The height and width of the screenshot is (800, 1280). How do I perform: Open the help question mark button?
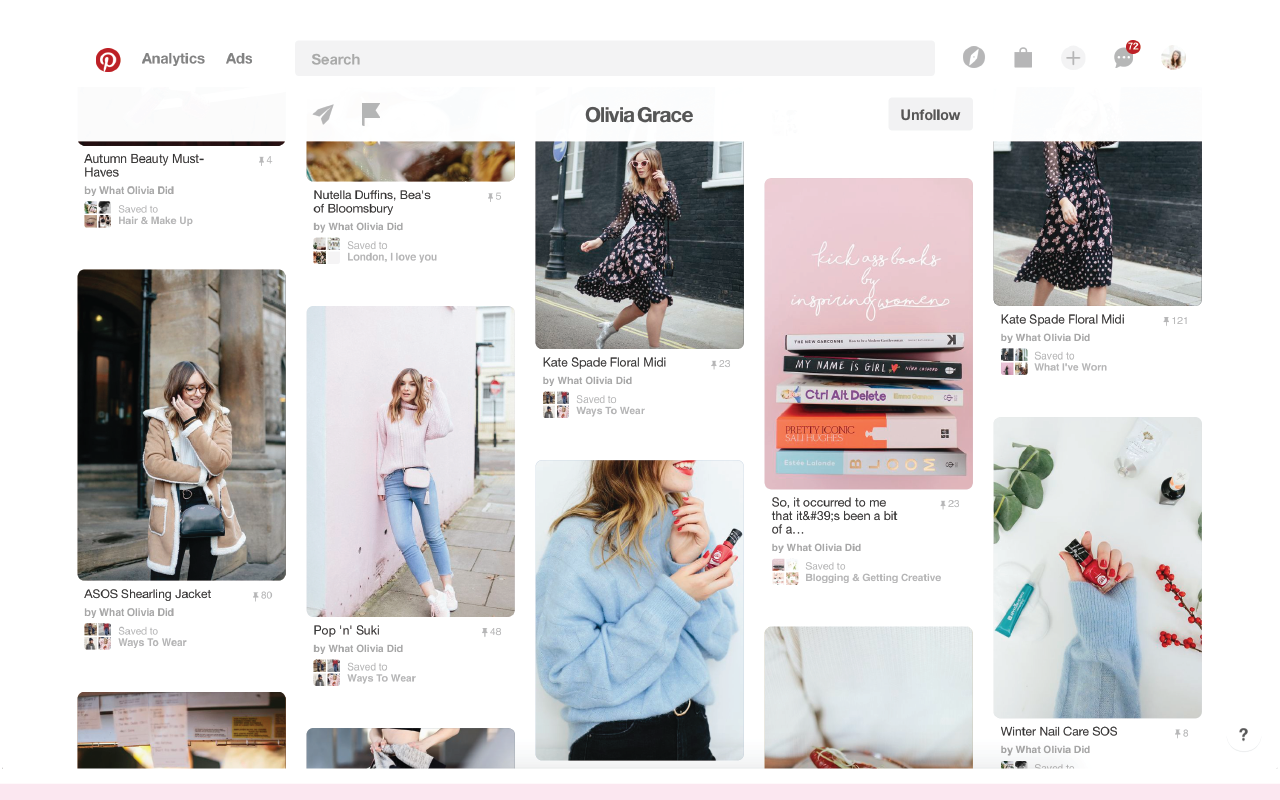coord(1243,734)
